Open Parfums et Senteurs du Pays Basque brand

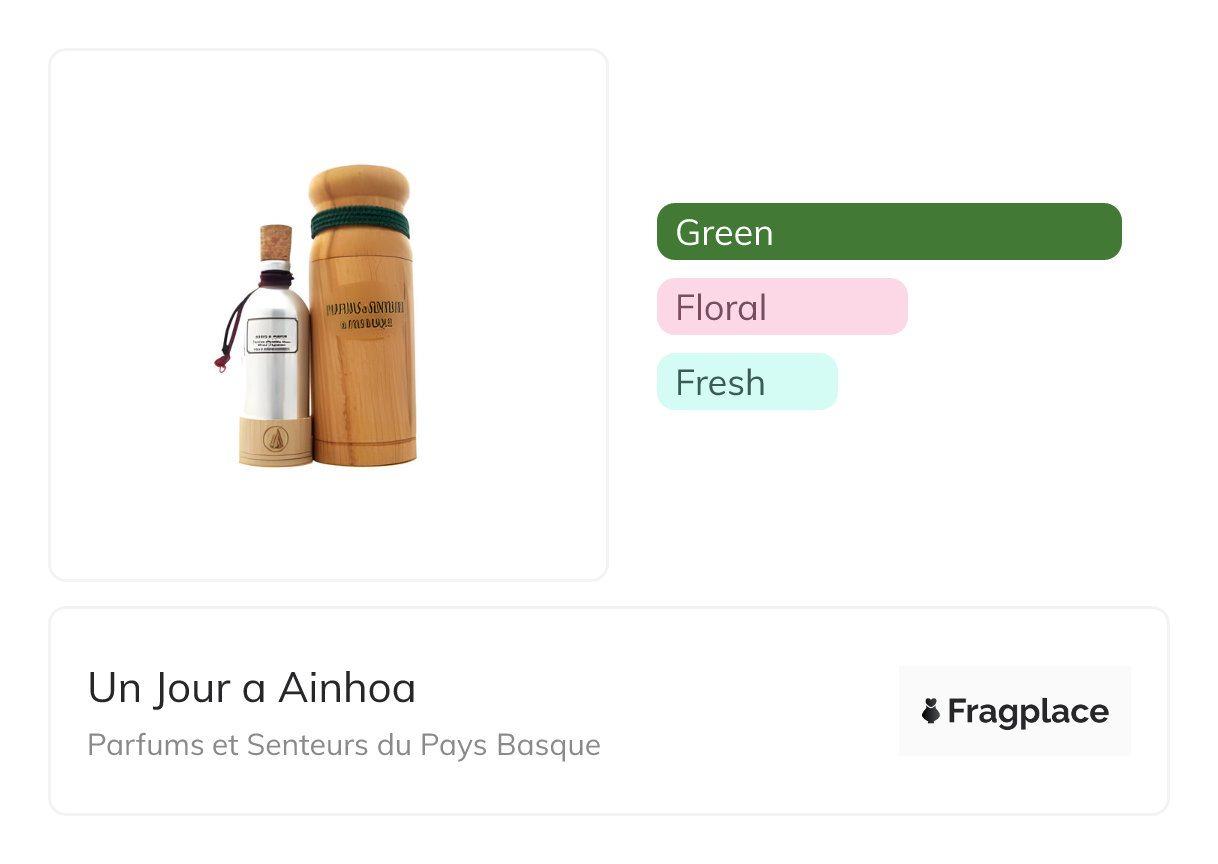click(344, 745)
